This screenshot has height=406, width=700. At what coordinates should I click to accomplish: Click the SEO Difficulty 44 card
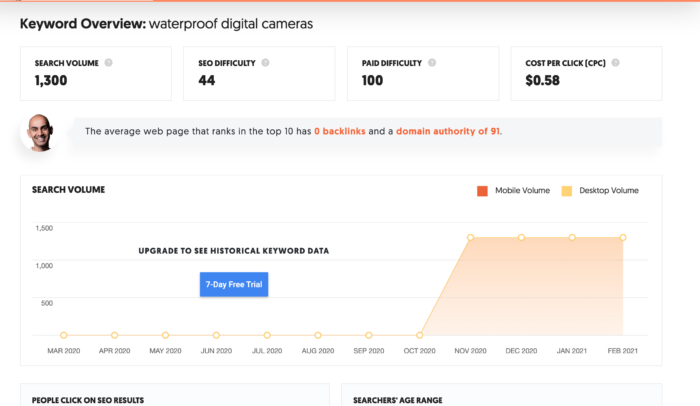tap(259, 73)
